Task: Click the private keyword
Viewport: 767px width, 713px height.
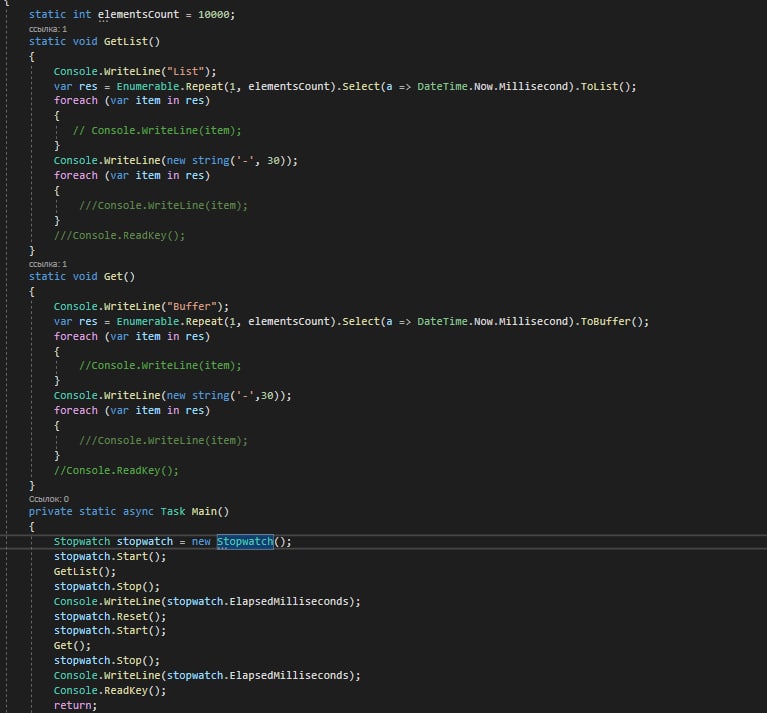Action: 50,512
